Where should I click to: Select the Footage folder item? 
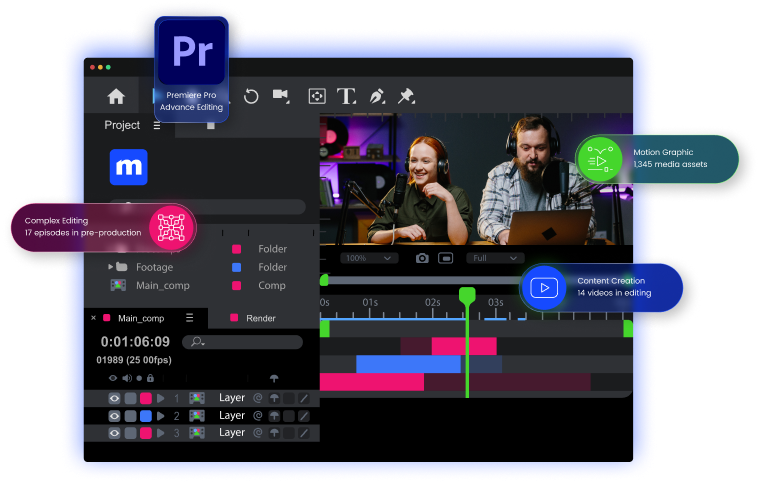coord(154,267)
